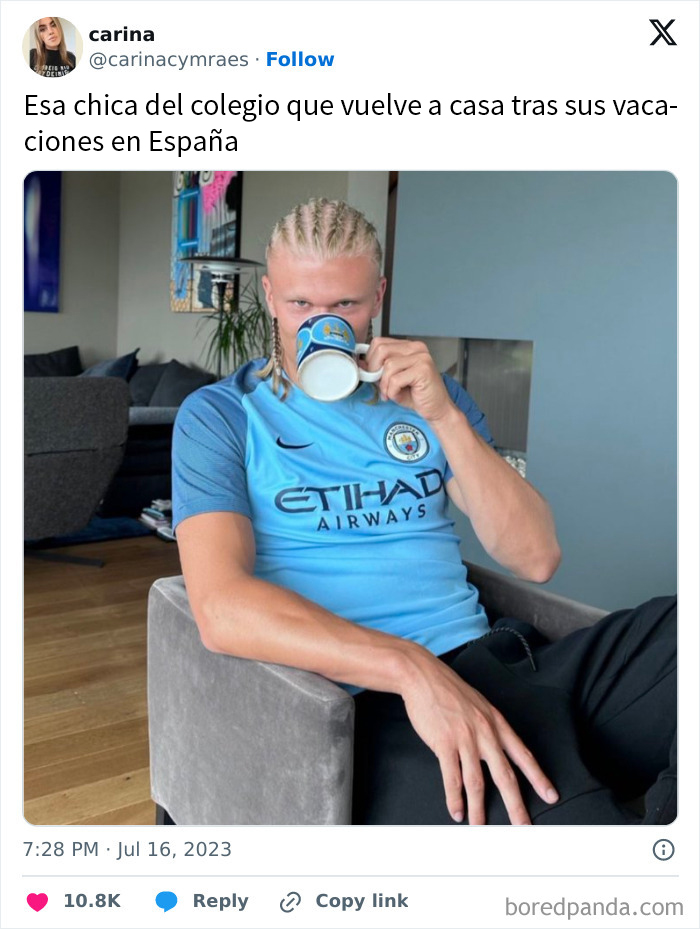700x929 pixels.
Task: Open the @carinacymraes handle link
Action: pyautogui.click(x=169, y=59)
